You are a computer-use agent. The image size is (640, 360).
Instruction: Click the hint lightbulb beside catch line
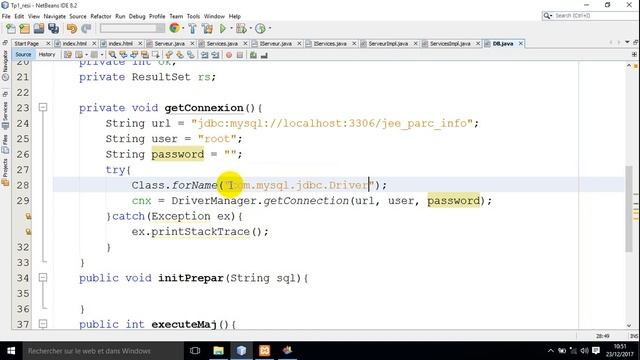point(28,216)
